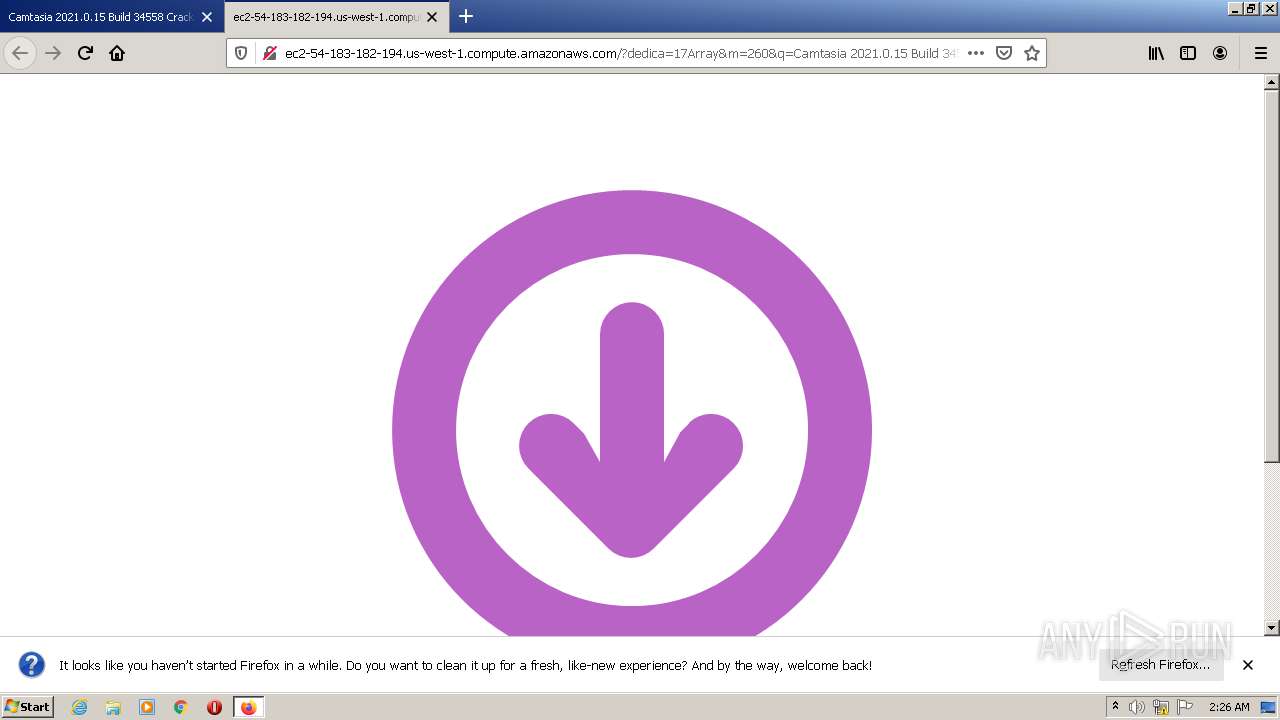Open the Firefox home page
Image resolution: width=1280 pixels, height=720 pixels.
(x=117, y=53)
